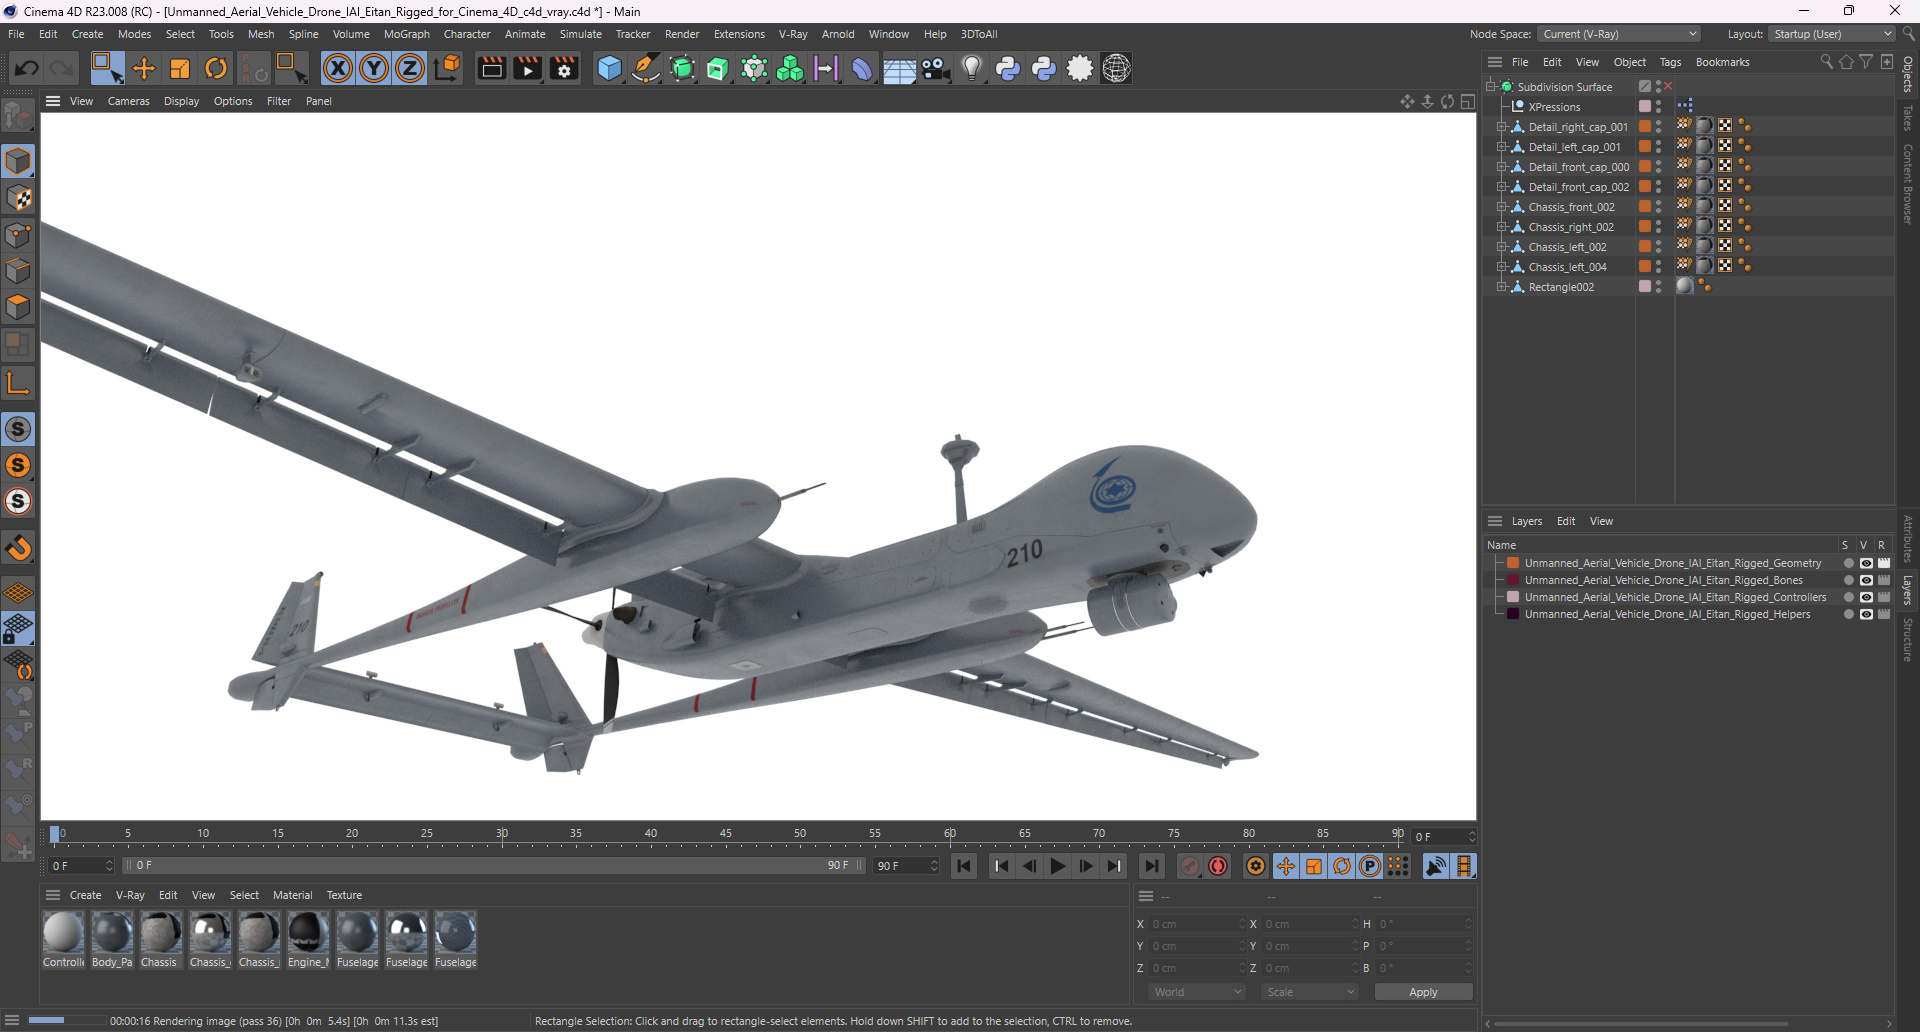The width and height of the screenshot is (1920, 1032).
Task: Open the Simulate menu
Action: pyautogui.click(x=580, y=34)
